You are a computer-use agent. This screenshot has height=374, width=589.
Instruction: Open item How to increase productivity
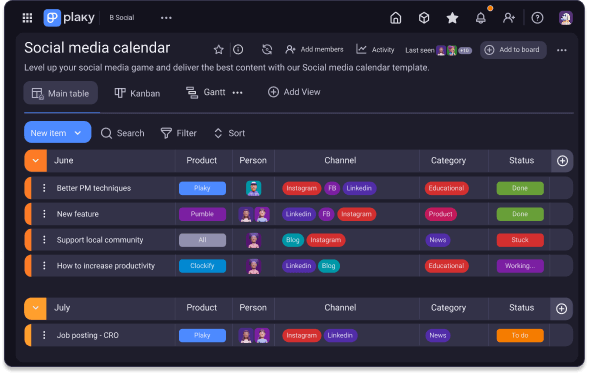coord(106,266)
